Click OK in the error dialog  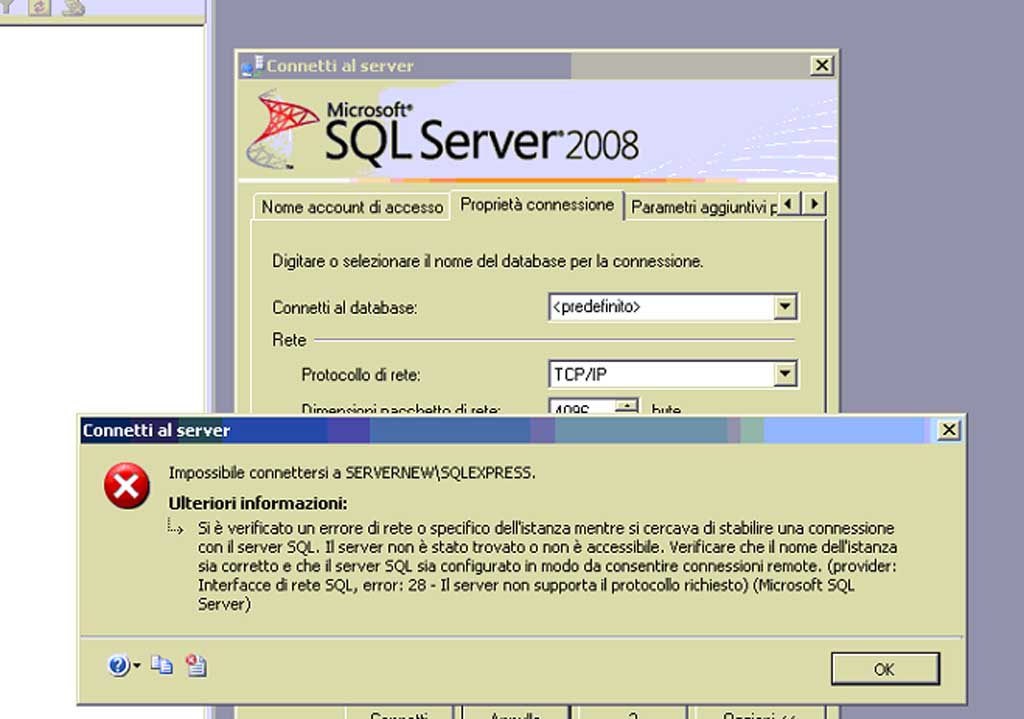(885, 669)
